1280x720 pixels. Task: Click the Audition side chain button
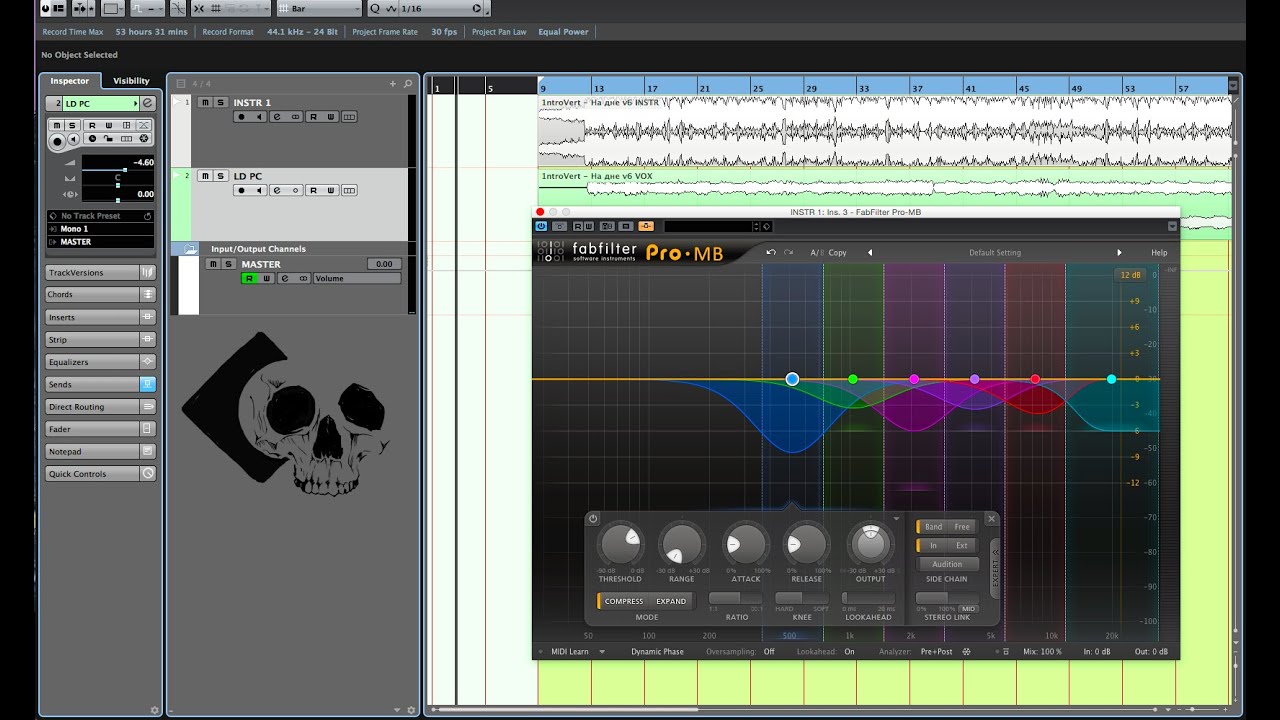pos(947,564)
